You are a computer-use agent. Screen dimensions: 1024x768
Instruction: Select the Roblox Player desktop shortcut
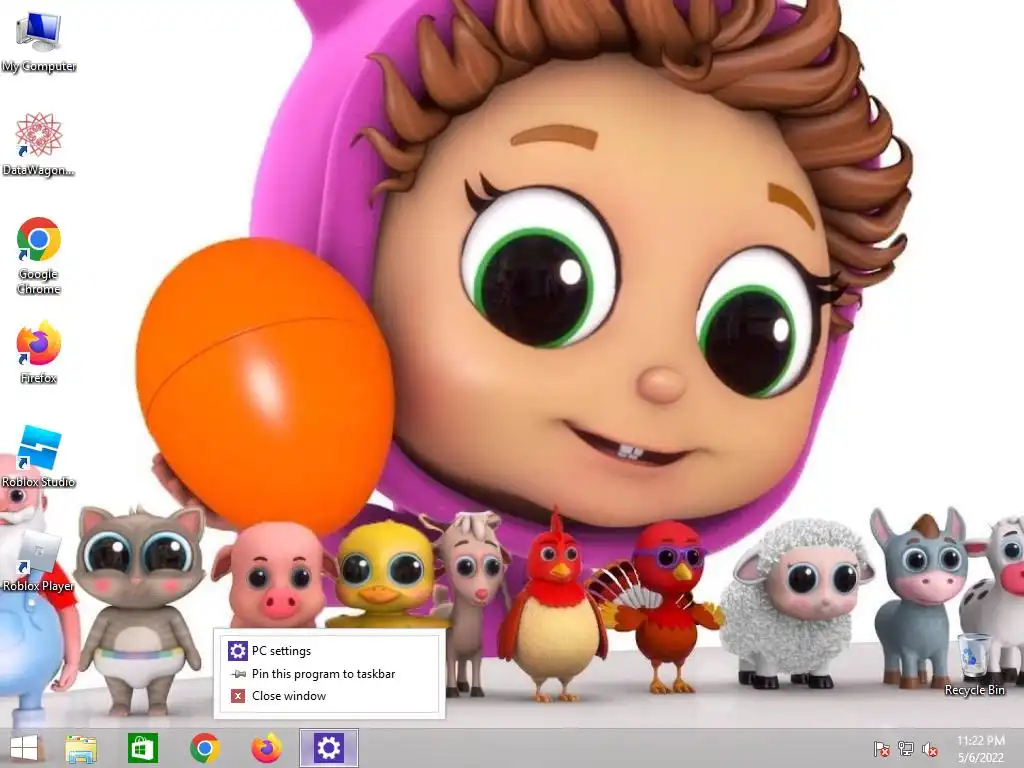click(x=39, y=562)
